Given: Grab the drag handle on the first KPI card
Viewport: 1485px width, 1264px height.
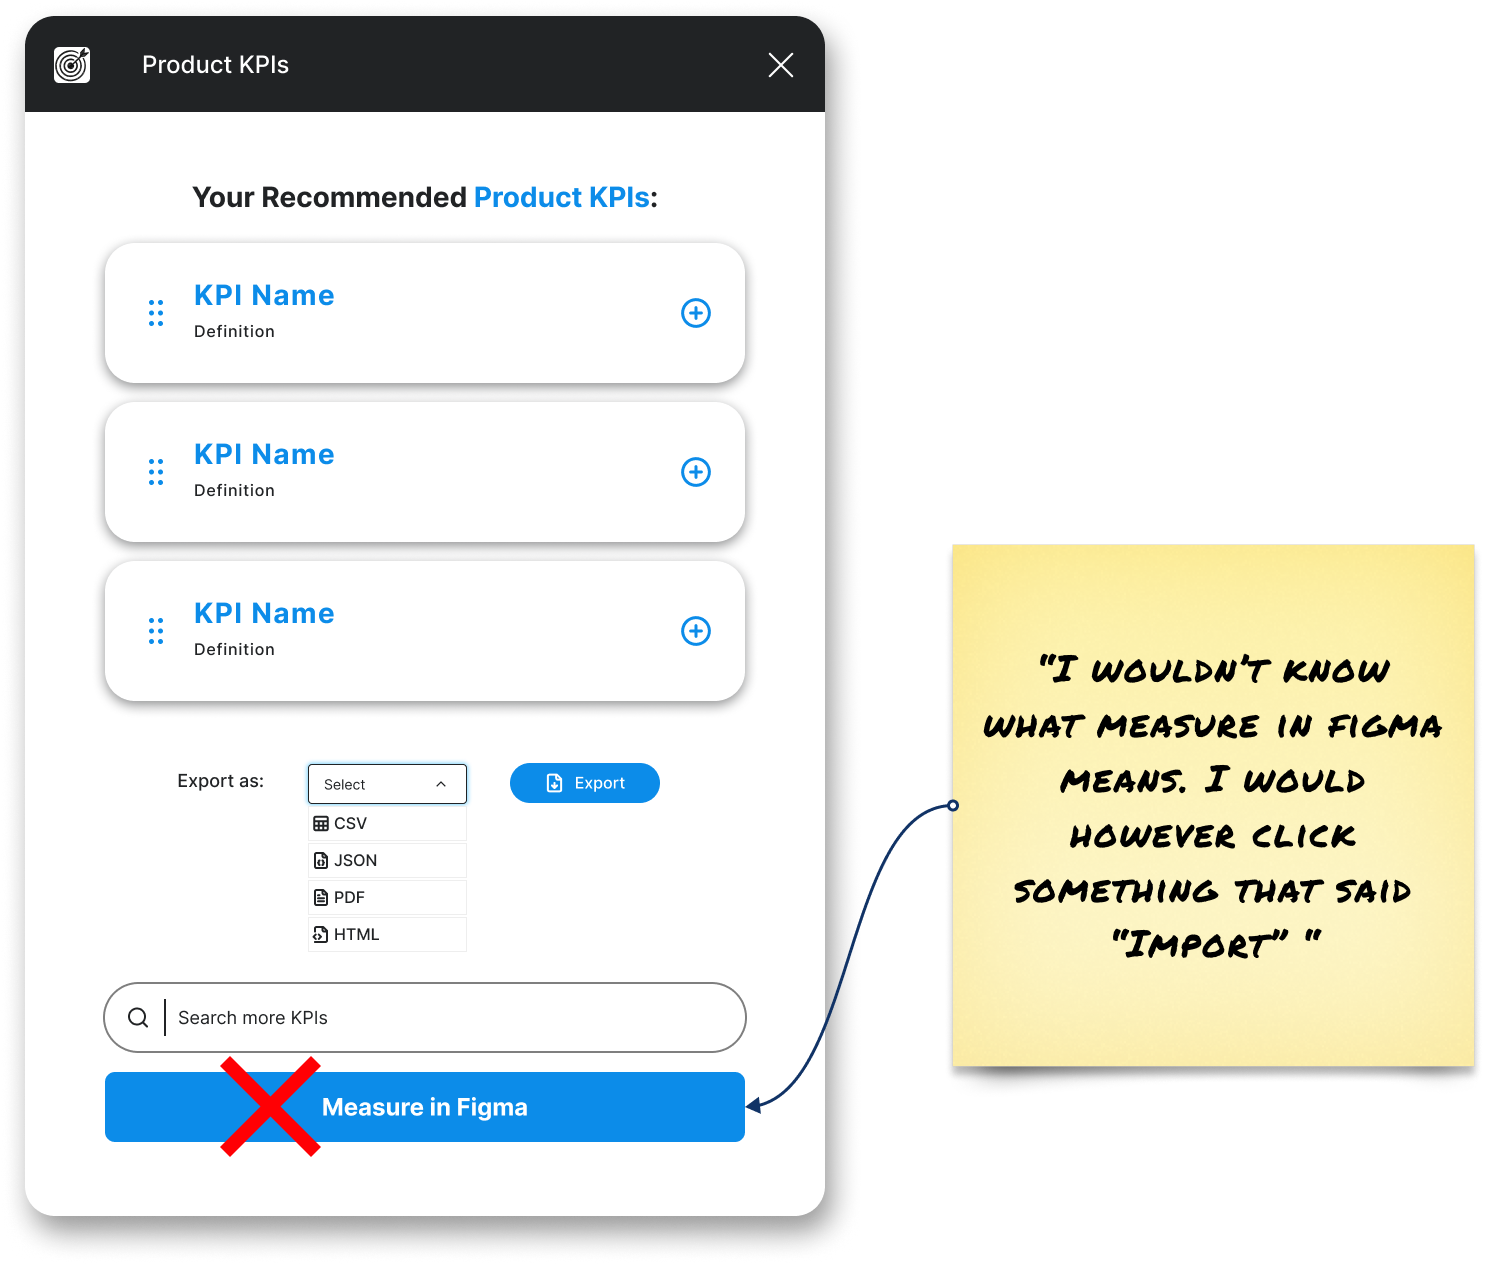Looking at the screenshot, I should click(156, 313).
